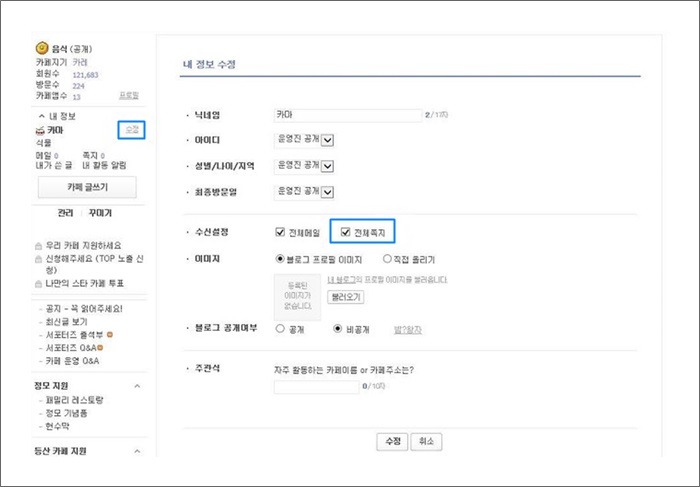
Task: Click the 카페 글쓰기 button
Action: 87,187
